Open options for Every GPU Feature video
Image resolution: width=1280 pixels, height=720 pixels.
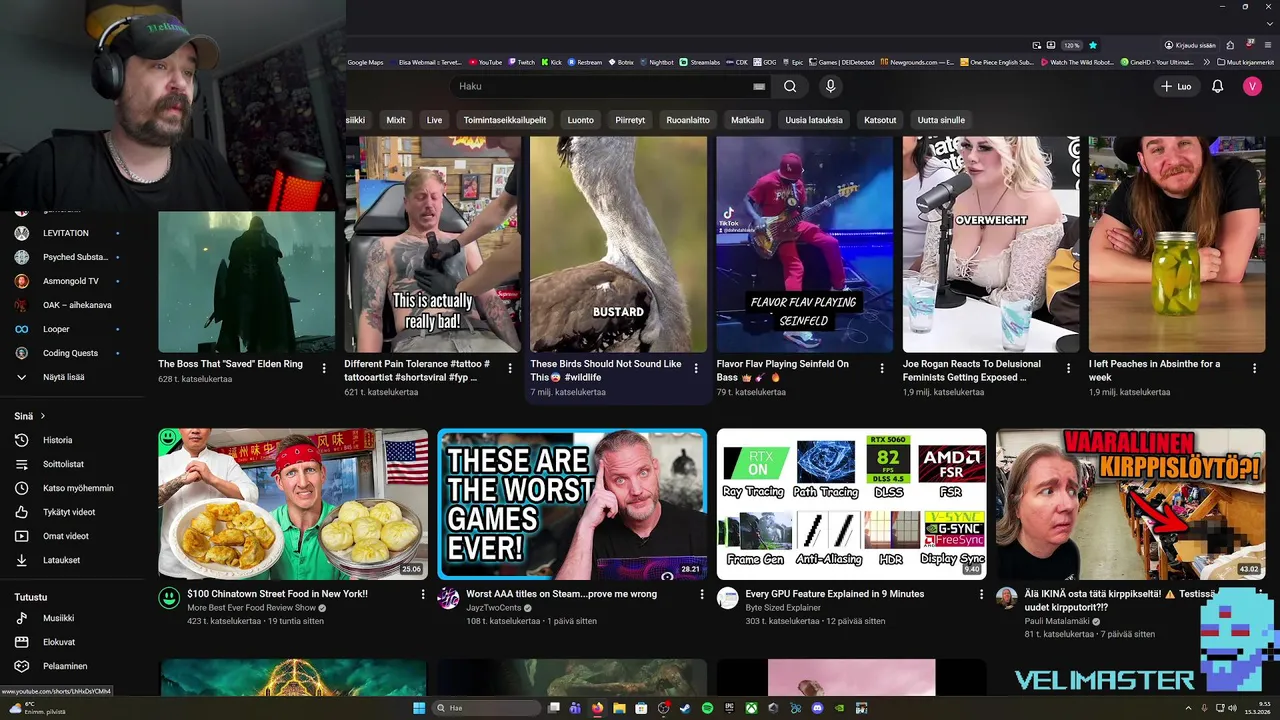[981, 594]
